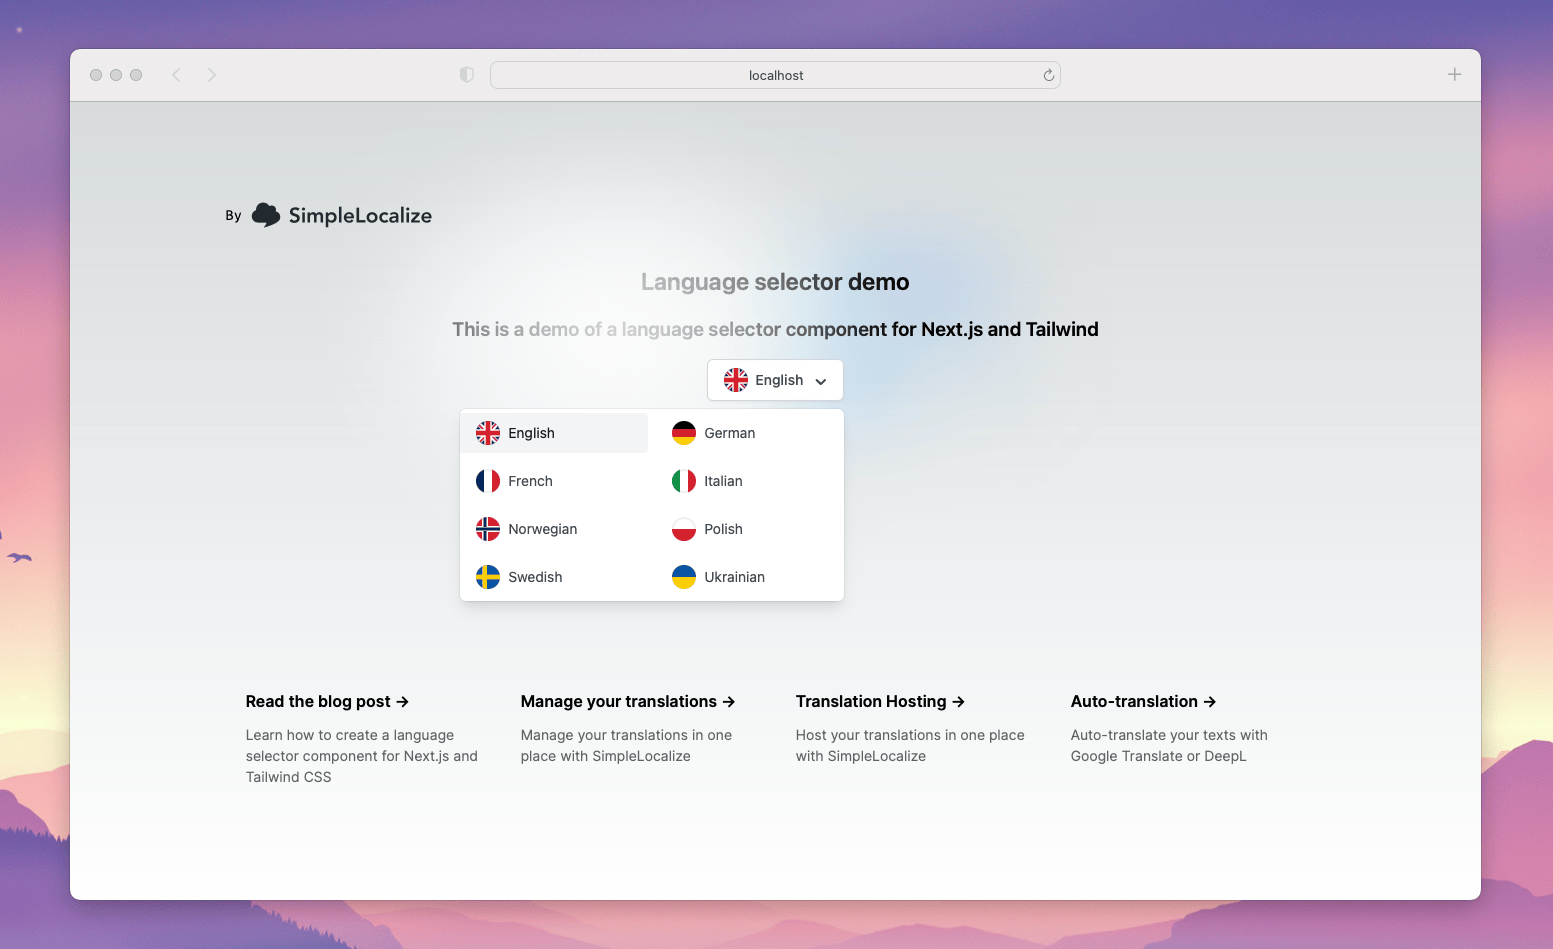Click the privacy shield icon in toolbar
The width and height of the screenshot is (1553, 949).
pyautogui.click(x=466, y=75)
